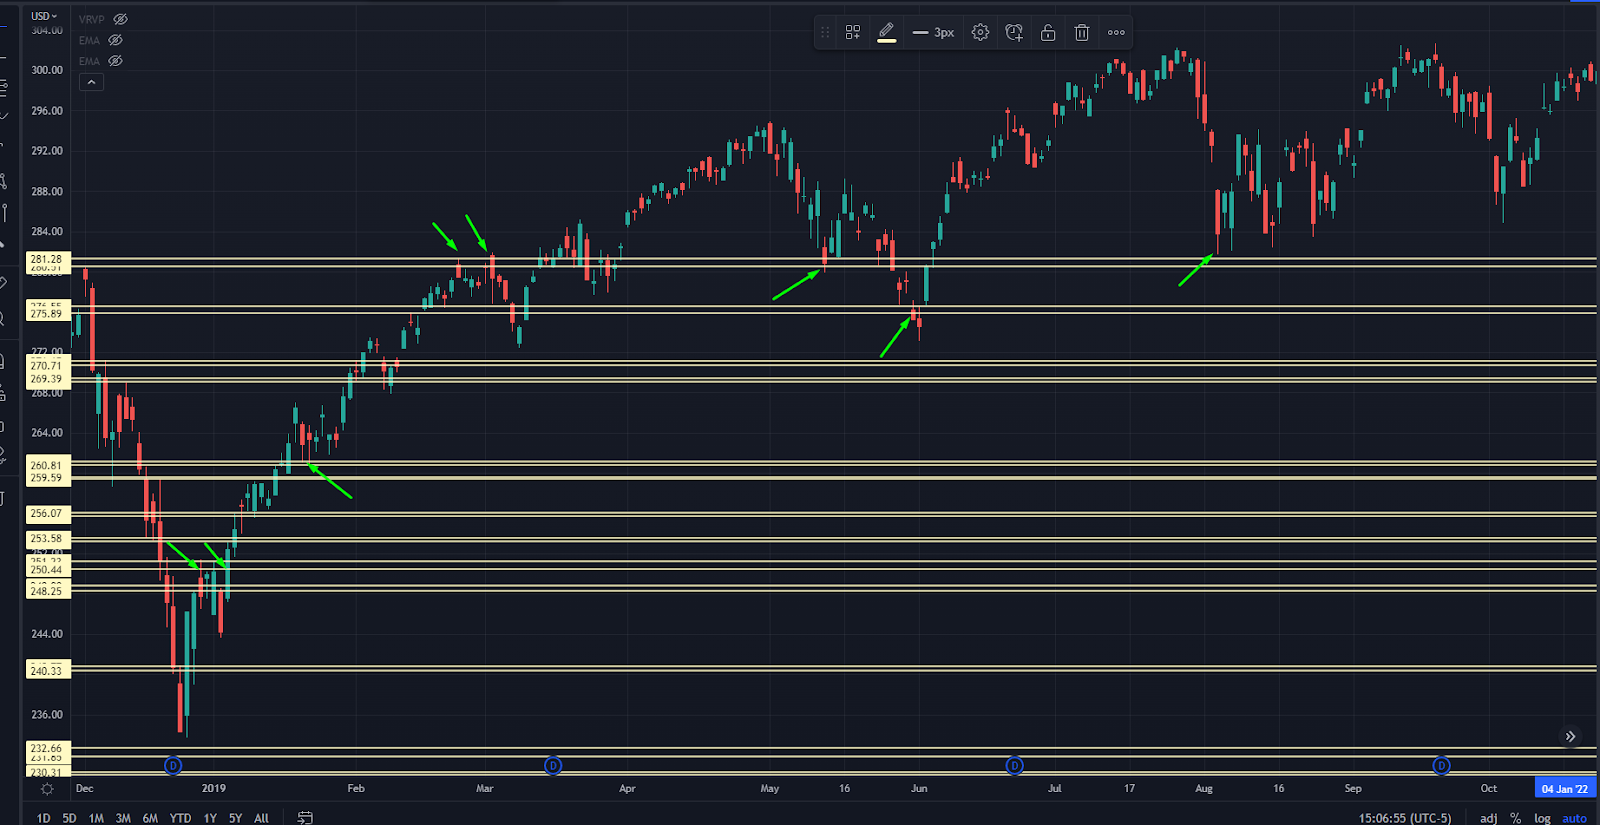Set range to 1M
The image size is (1600, 825).
tap(96, 818)
